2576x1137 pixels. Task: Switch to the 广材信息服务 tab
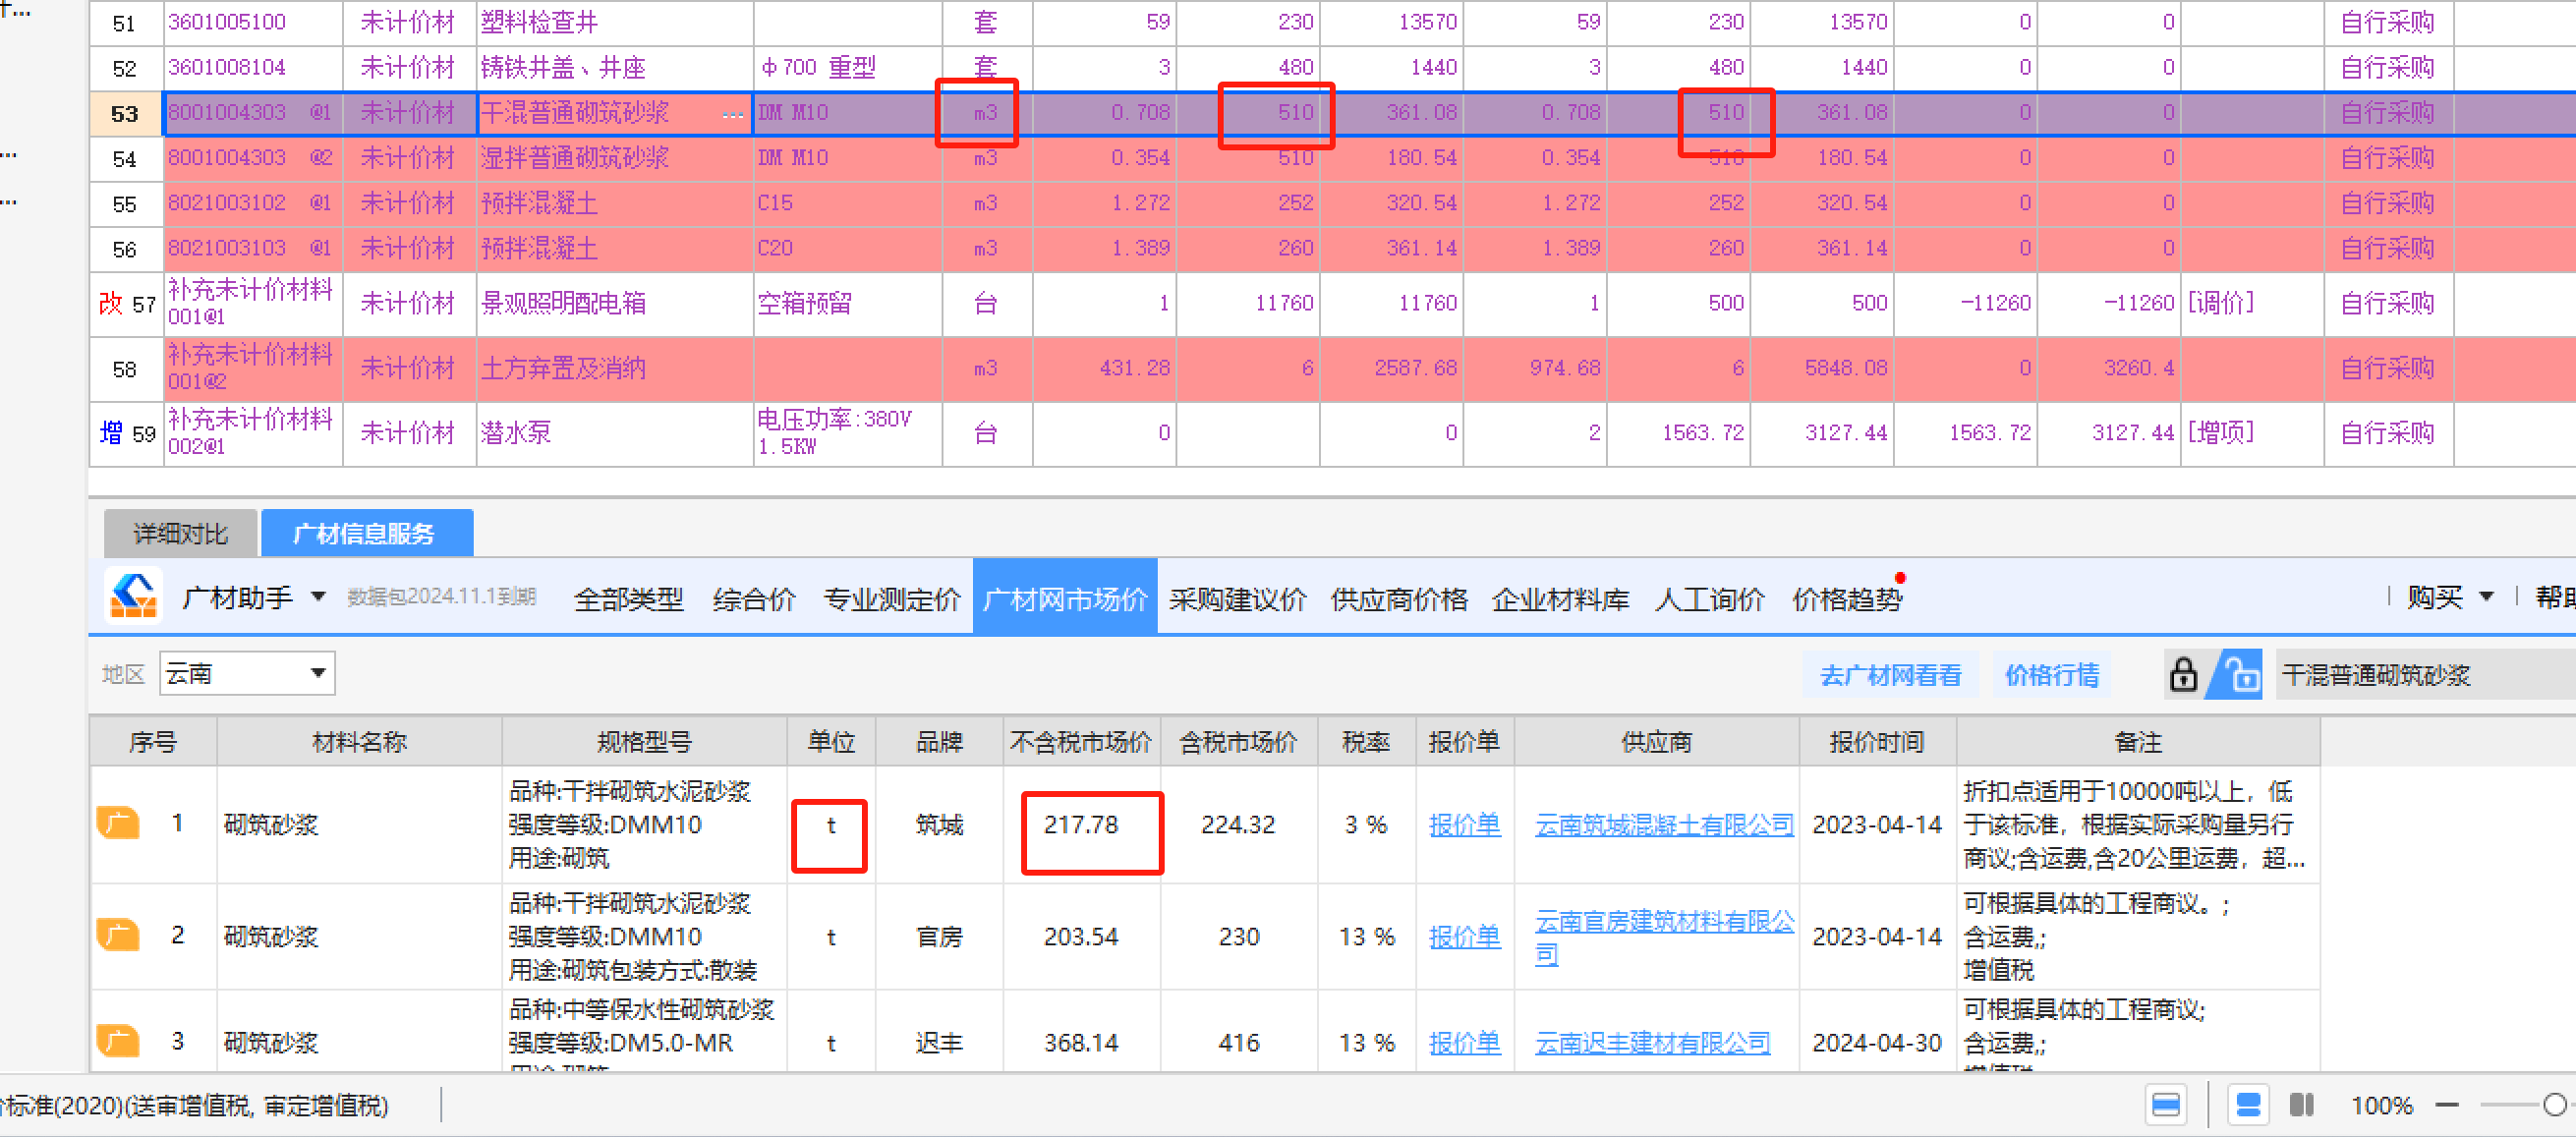(366, 533)
